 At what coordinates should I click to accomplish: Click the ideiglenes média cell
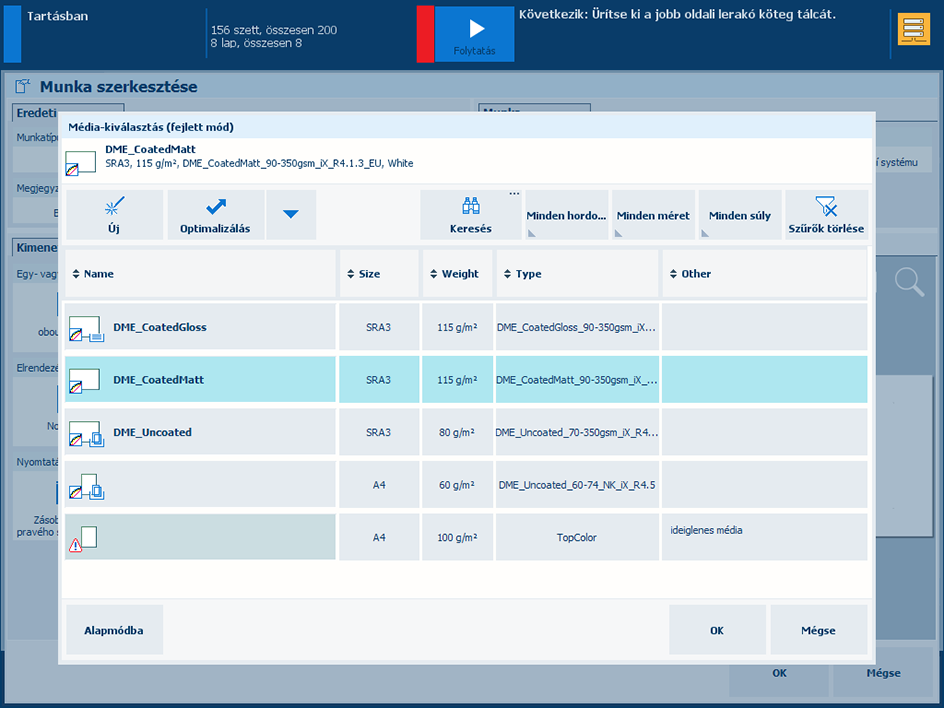(765, 537)
